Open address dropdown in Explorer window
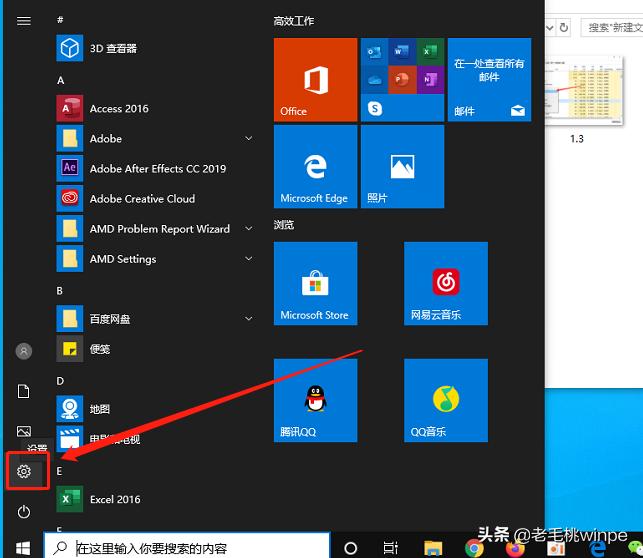Viewport: 643px width, 558px height. [550, 28]
